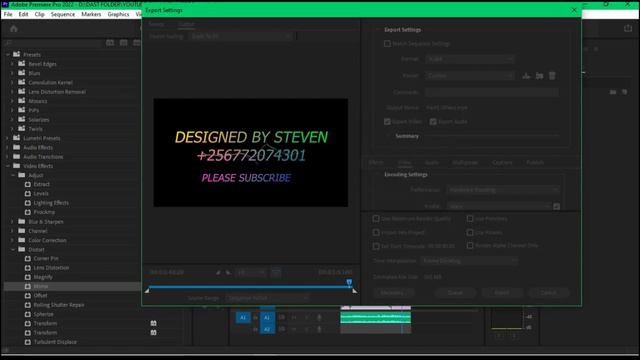
Task: Expand the Lumetri Presets folder
Action: pos(7,138)
